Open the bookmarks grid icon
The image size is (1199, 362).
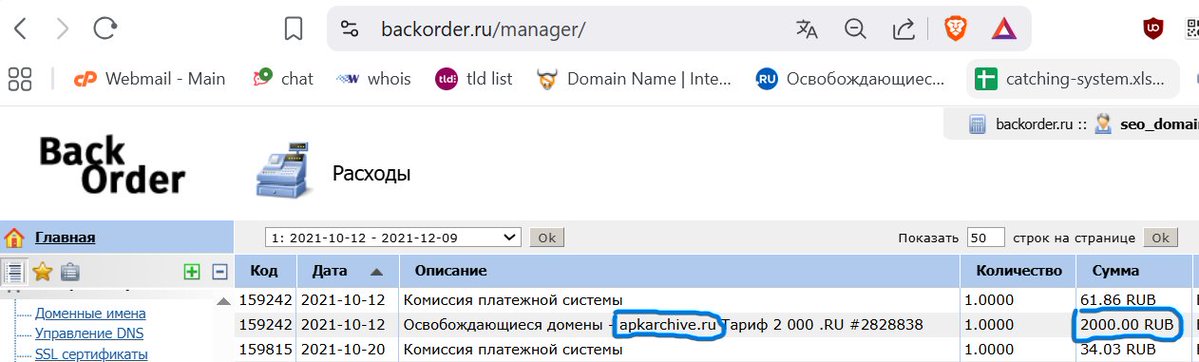(20, 78)
